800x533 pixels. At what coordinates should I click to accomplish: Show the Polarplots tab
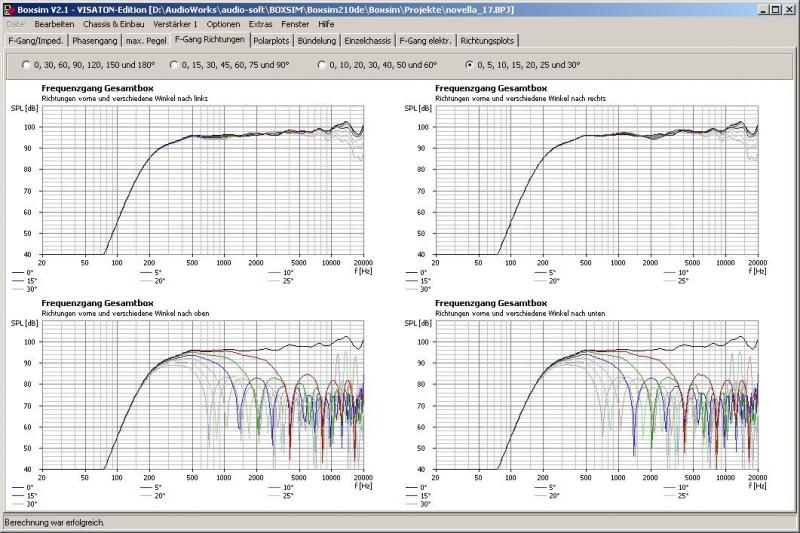pos(271,41)
